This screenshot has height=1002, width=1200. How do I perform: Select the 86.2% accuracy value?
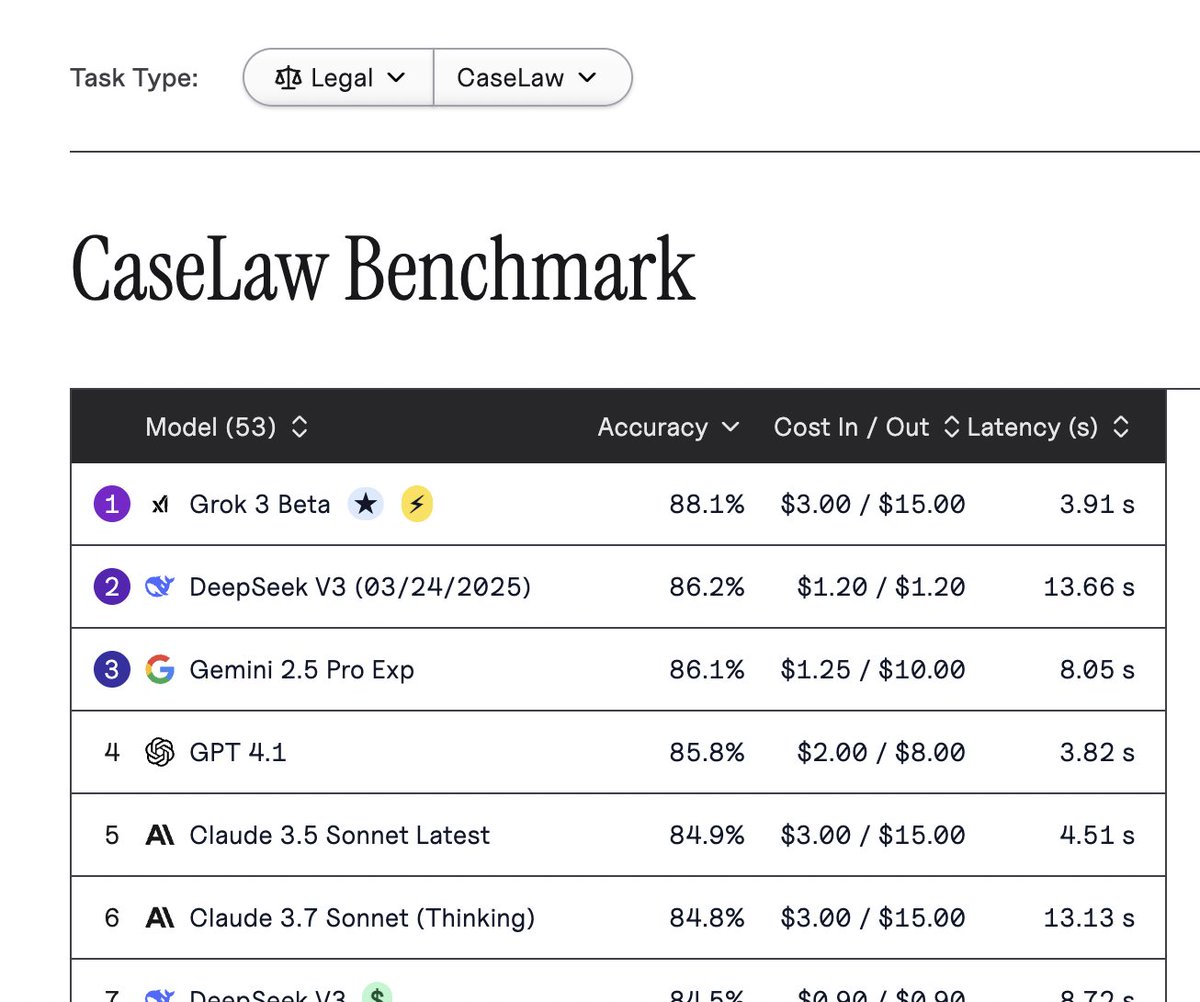pos(707,587)
